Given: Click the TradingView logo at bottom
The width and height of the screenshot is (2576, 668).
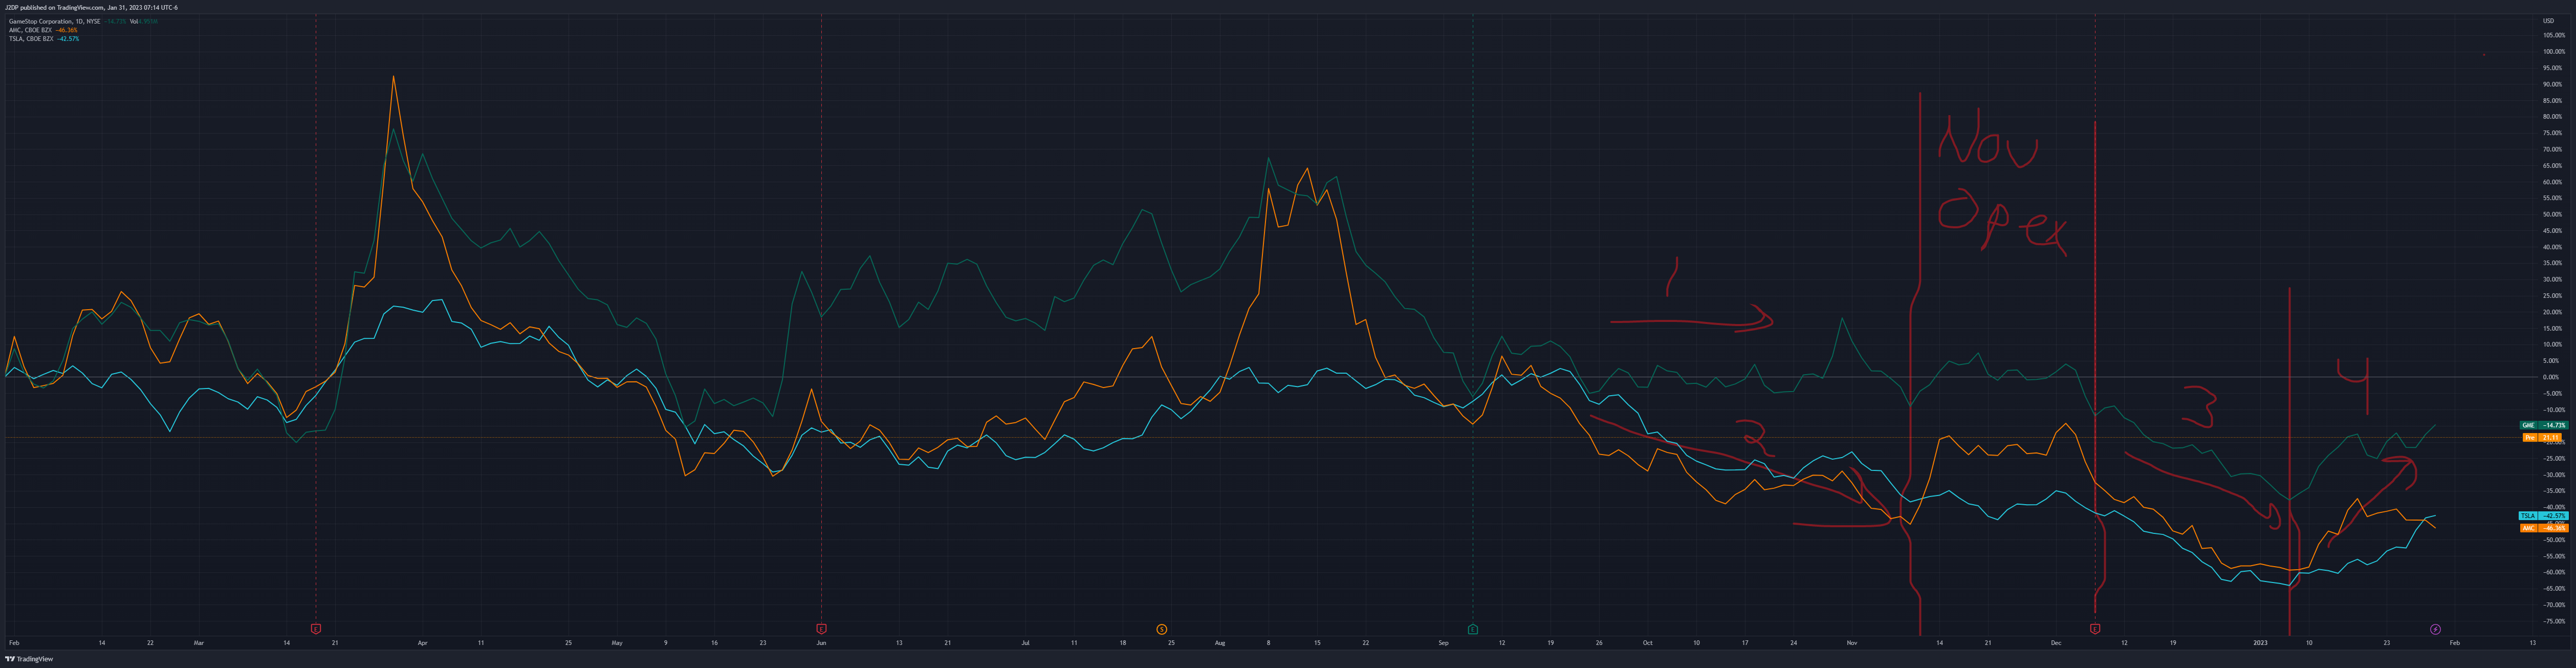Looking at the screenshot, I should [x=30, y=659].
